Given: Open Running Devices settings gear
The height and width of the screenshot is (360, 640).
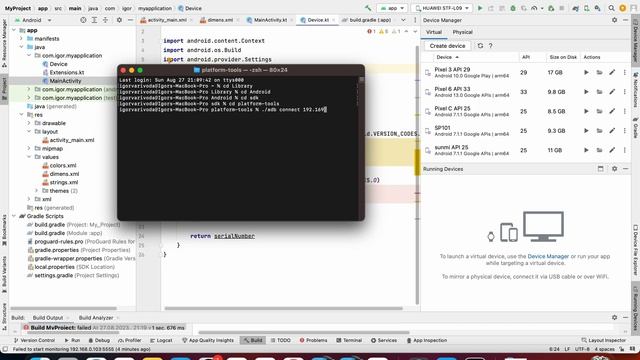Looking at the screenshot, I should pyautogui.click(x=614, y=169).
